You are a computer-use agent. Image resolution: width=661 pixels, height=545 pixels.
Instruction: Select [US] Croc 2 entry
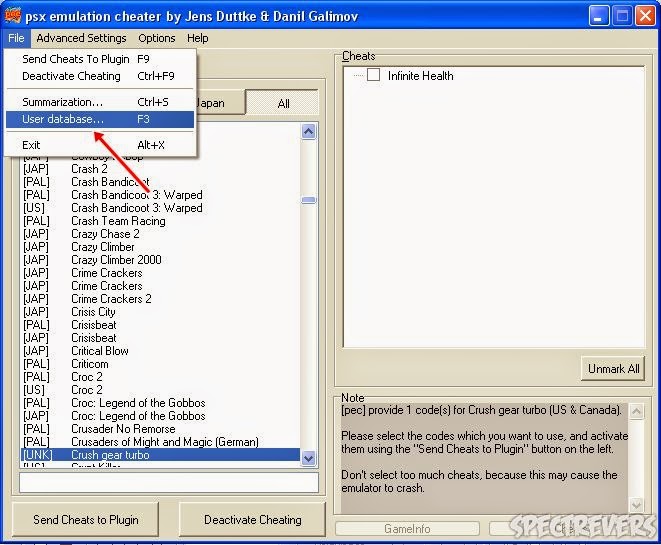coord(161,390)
